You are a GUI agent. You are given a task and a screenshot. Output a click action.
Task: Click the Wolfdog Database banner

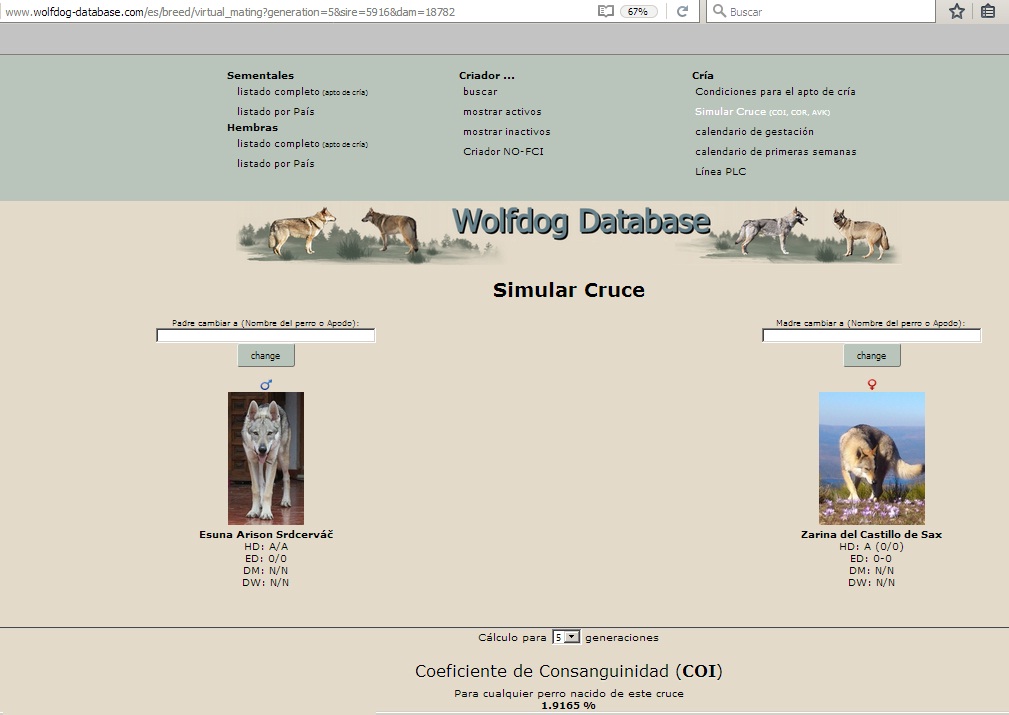pyautogui.click(x=569, y=234)
